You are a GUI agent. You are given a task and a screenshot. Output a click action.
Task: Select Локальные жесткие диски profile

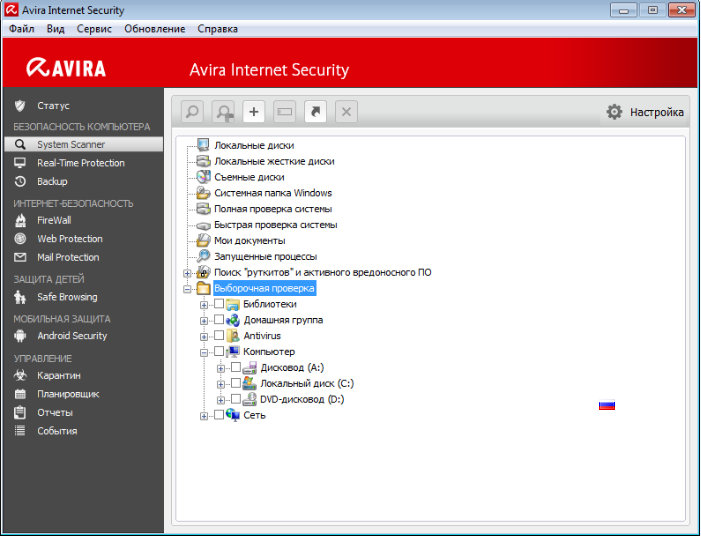[x=274, y=161]
